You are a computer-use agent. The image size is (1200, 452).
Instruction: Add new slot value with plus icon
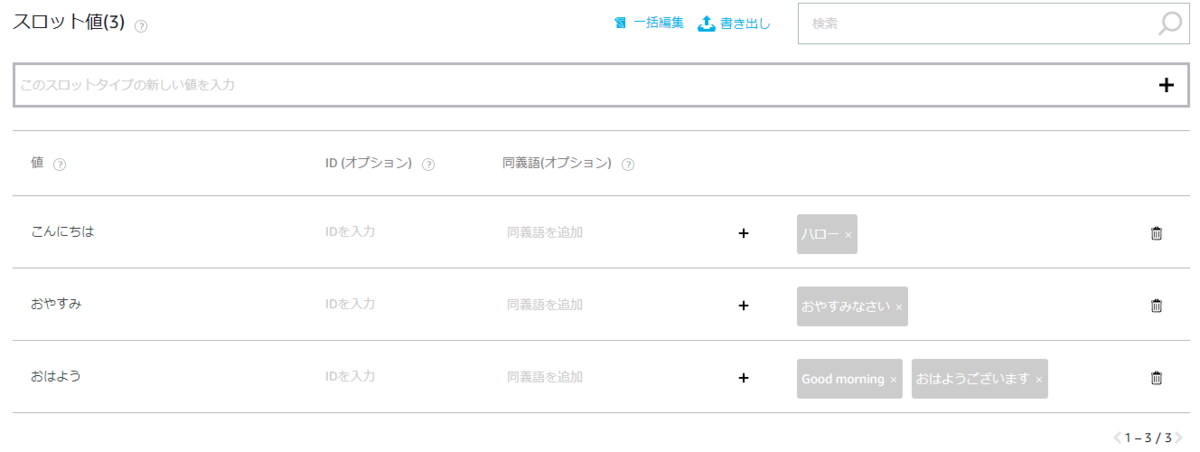point(1166,85)
